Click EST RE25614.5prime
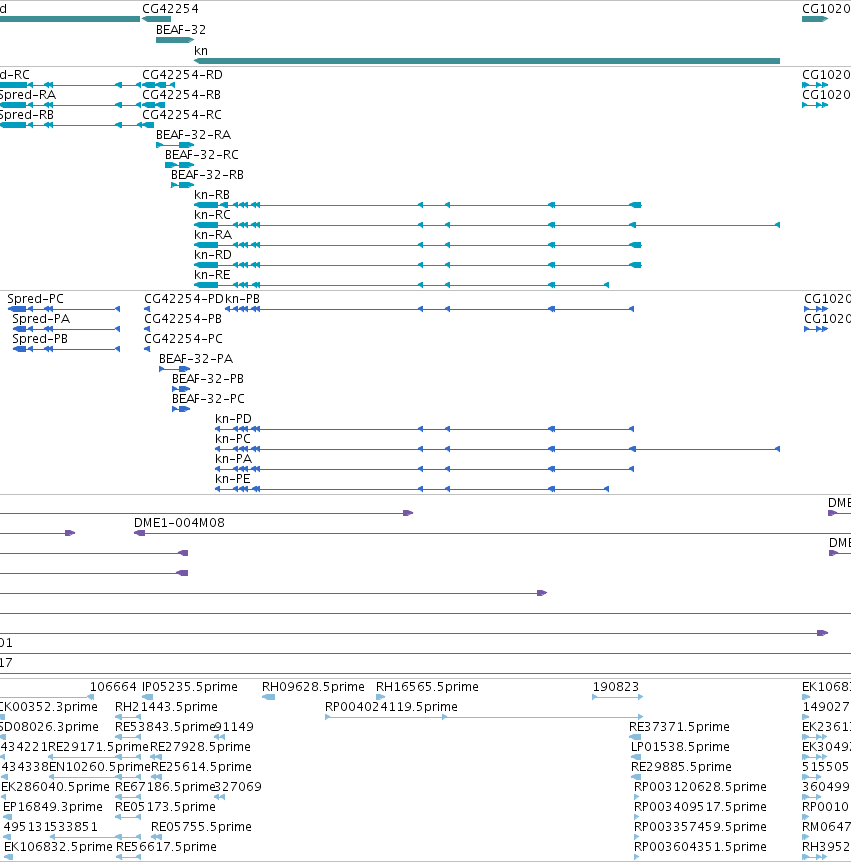 [201, 767]
